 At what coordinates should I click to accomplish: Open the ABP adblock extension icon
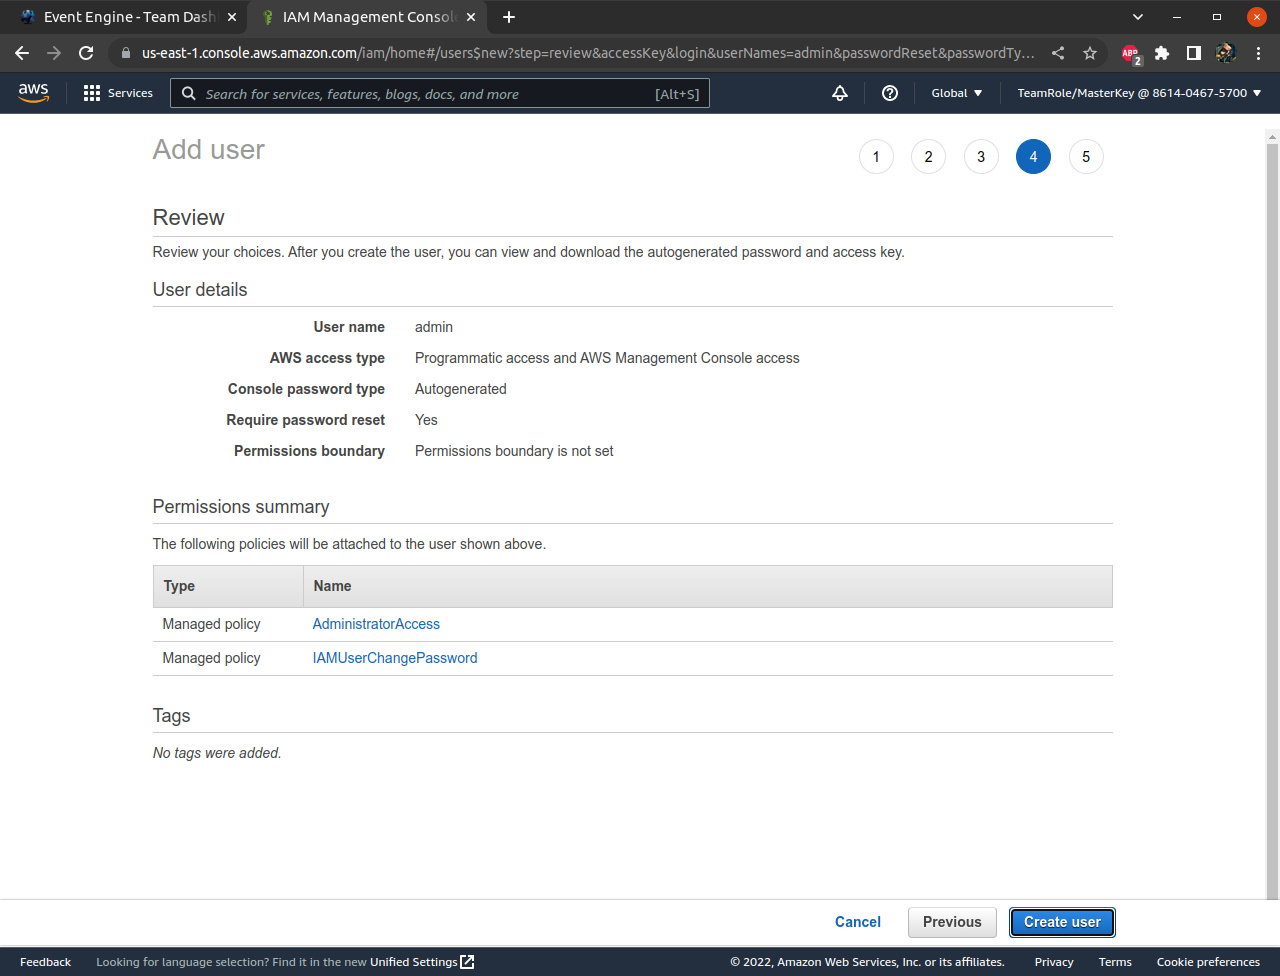pyautogui.click(x=1131, y=54)
